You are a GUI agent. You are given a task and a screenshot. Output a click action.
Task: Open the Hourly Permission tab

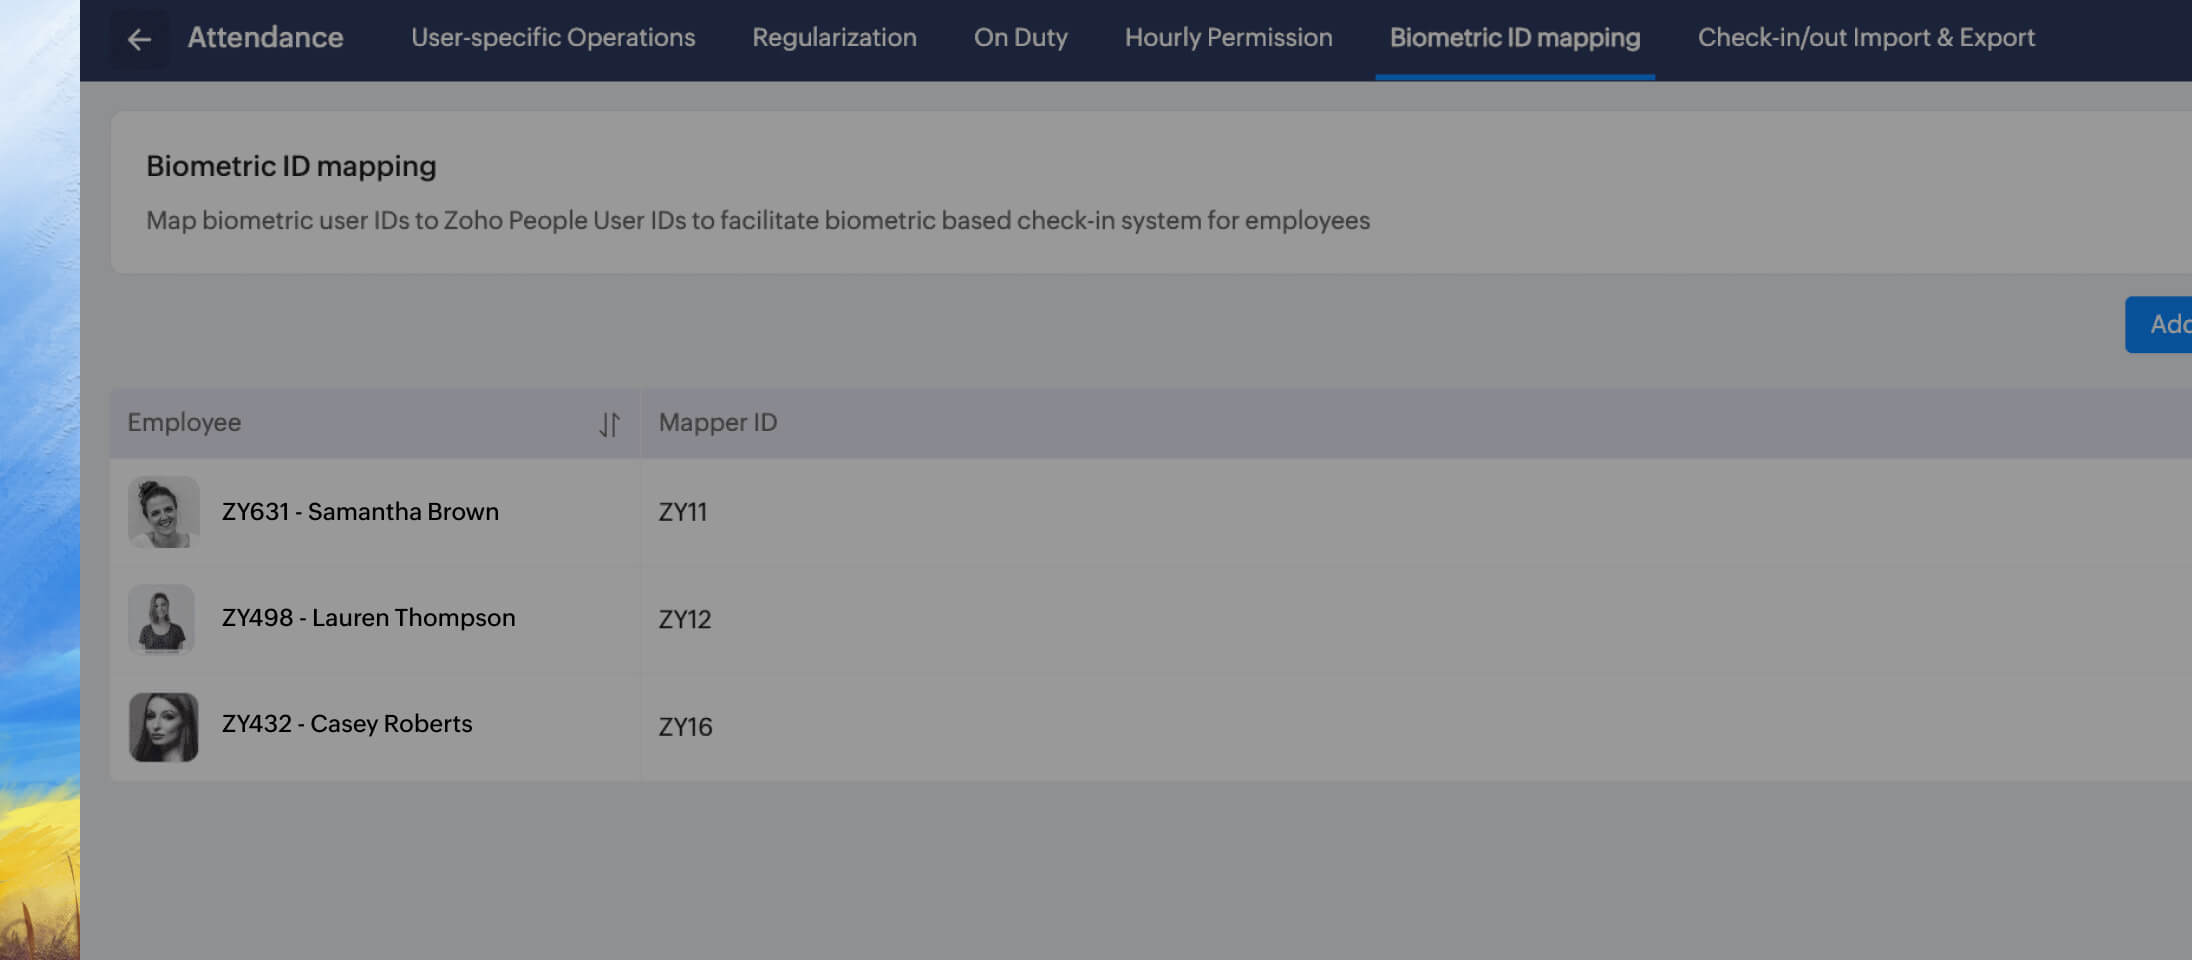pyautogui.click(x=1228, y=38)
